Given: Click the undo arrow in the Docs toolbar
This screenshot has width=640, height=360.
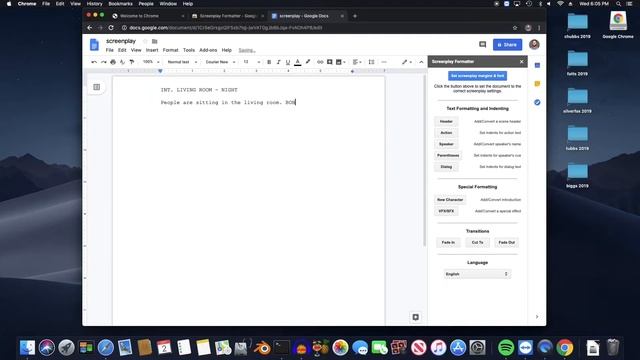Looking at the screenshot, I should point(94,62).
